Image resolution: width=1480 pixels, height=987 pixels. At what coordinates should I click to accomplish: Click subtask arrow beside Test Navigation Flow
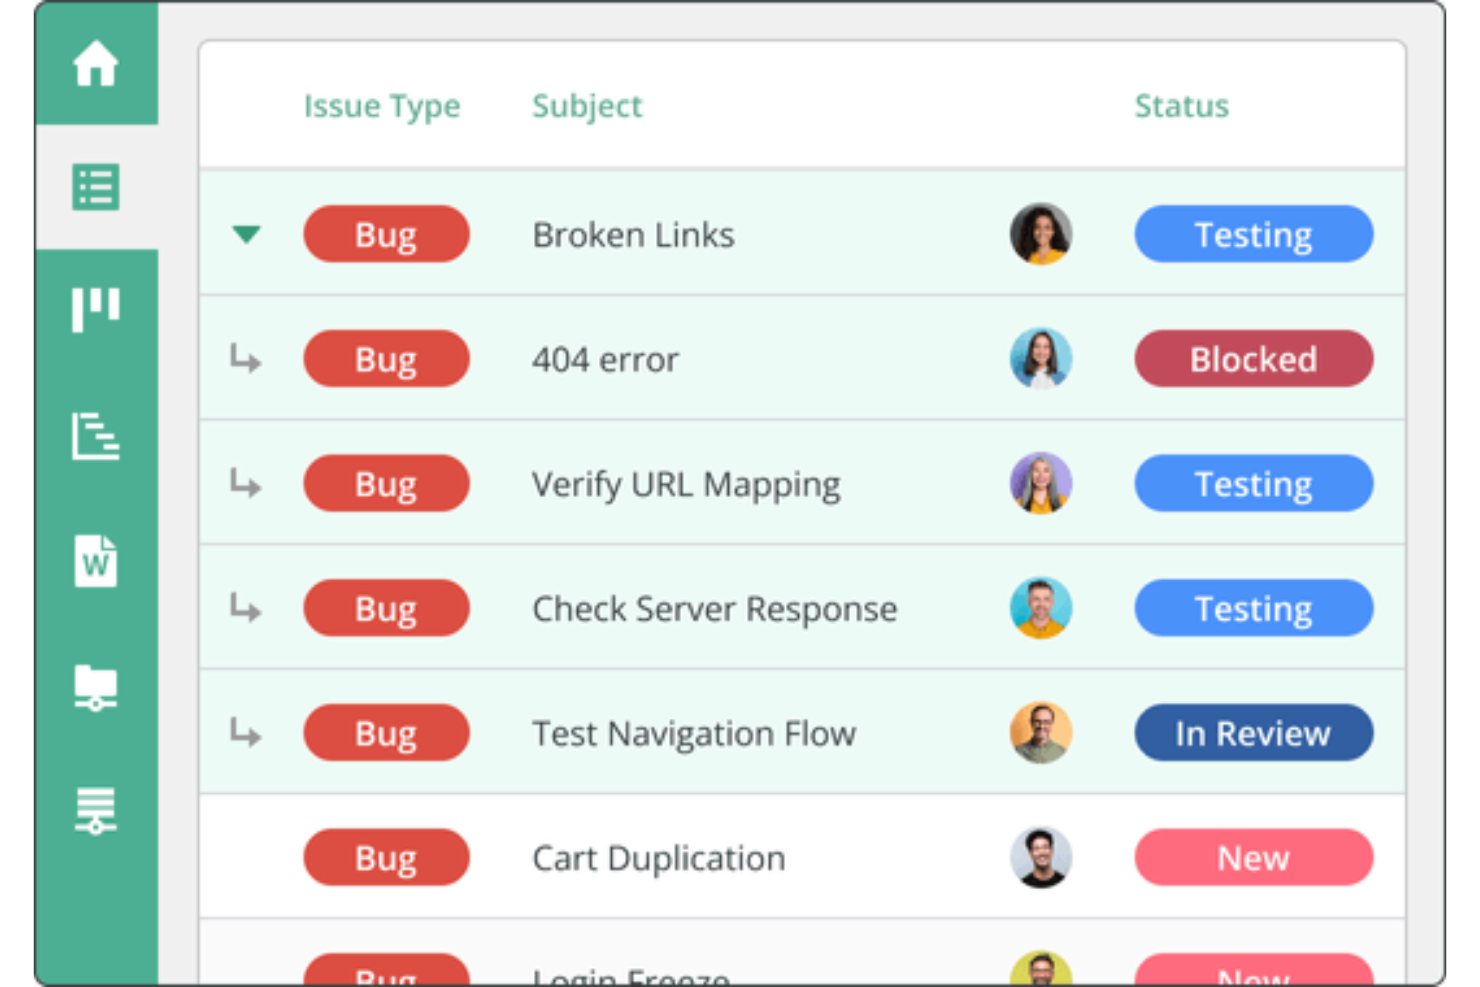click(245, 732)
